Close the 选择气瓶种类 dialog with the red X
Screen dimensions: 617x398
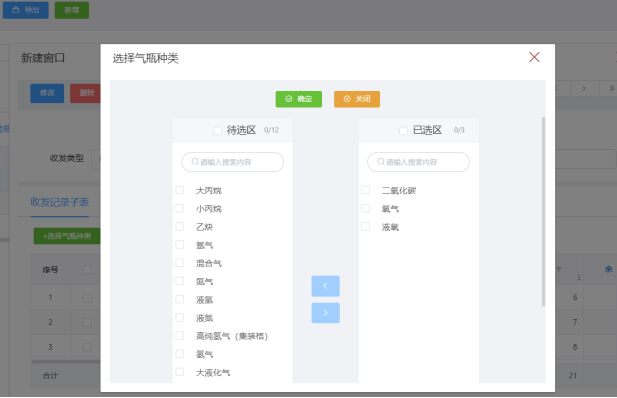(x=534, y=57)
